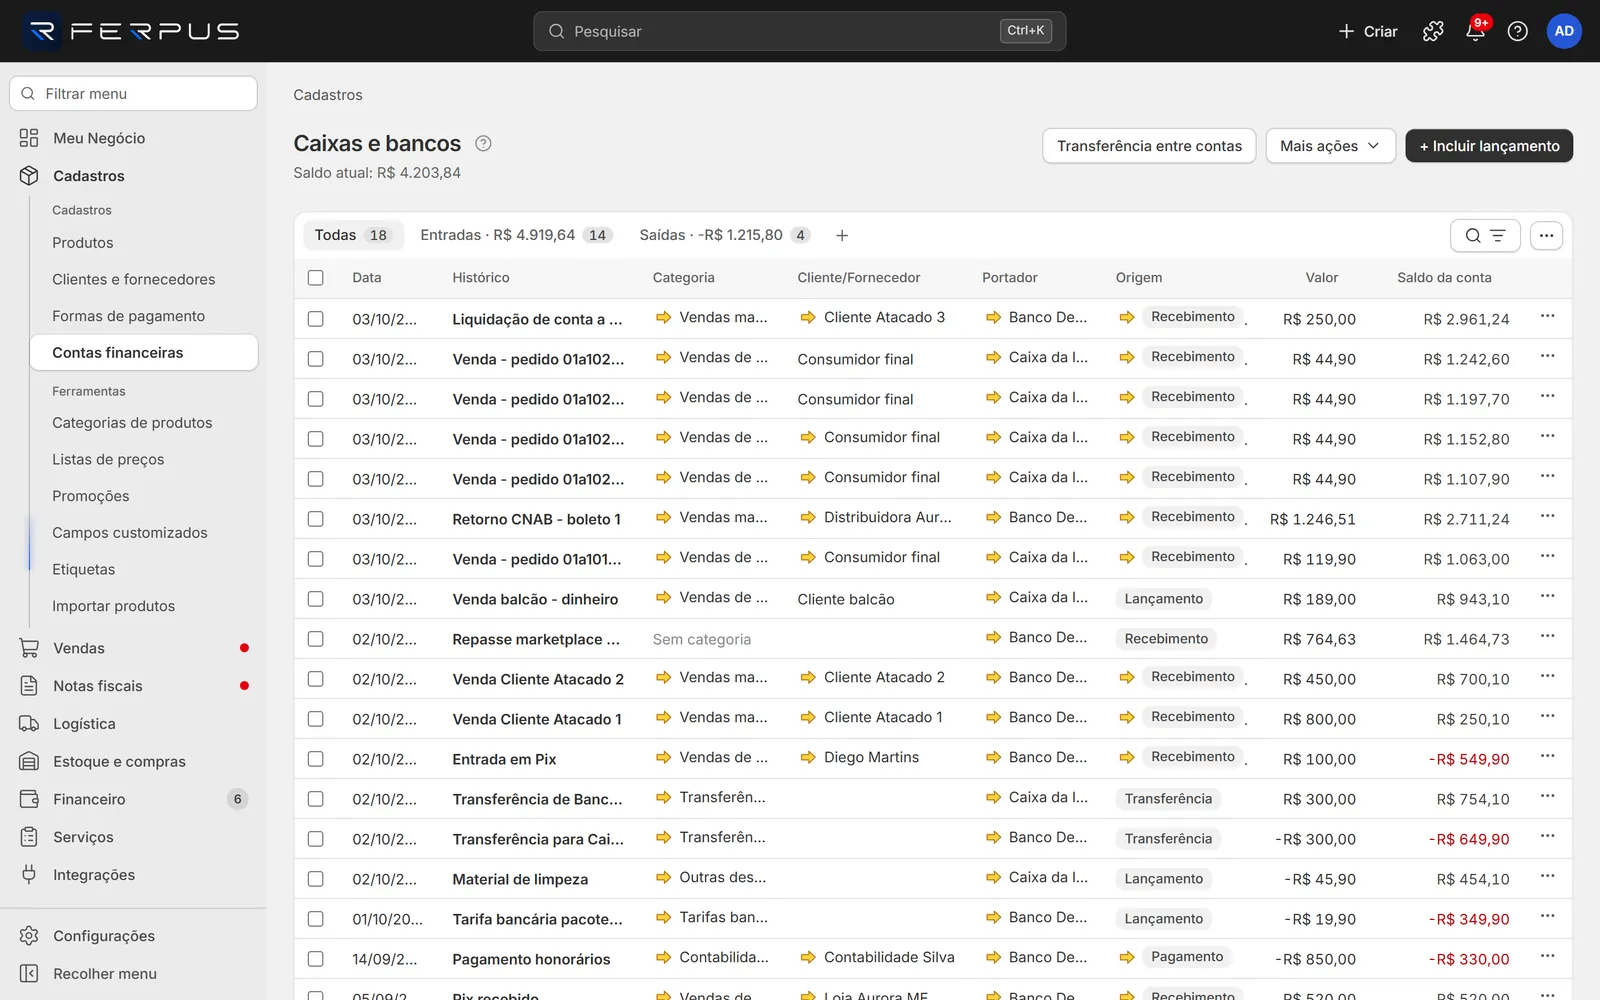Screen dimensions: 1600x1000
Task: Open row actions for Retorno CNAB - boleto 1
Action: (1547, 516)
